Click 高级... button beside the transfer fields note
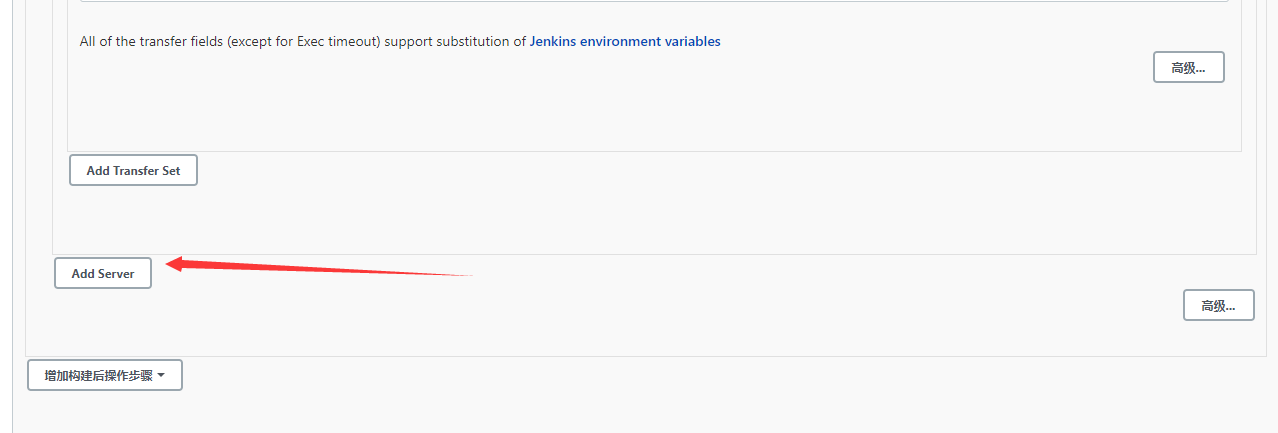 tap(1188, 68)
